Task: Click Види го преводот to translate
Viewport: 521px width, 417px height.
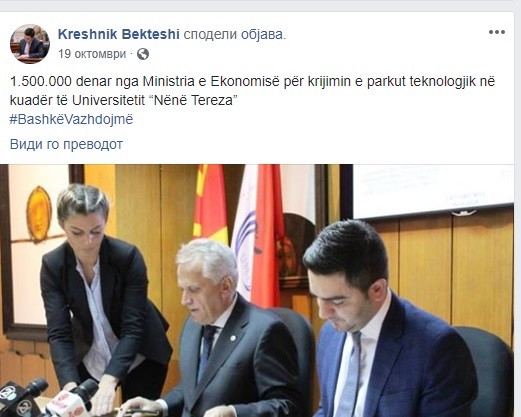Action: tap(66, 144)
